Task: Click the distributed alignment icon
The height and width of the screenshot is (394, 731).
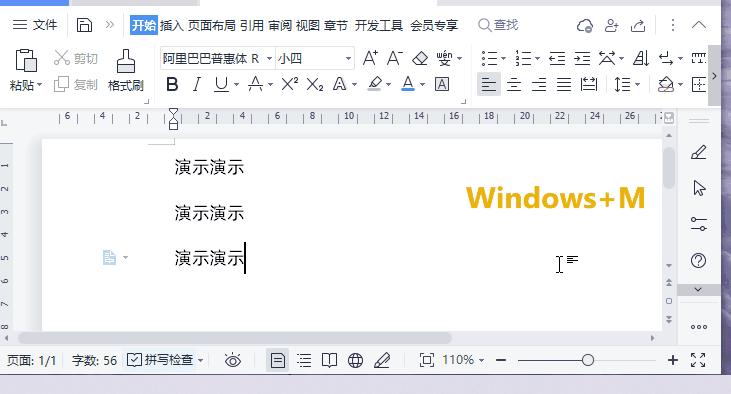Action: click(x=589, y=85)
